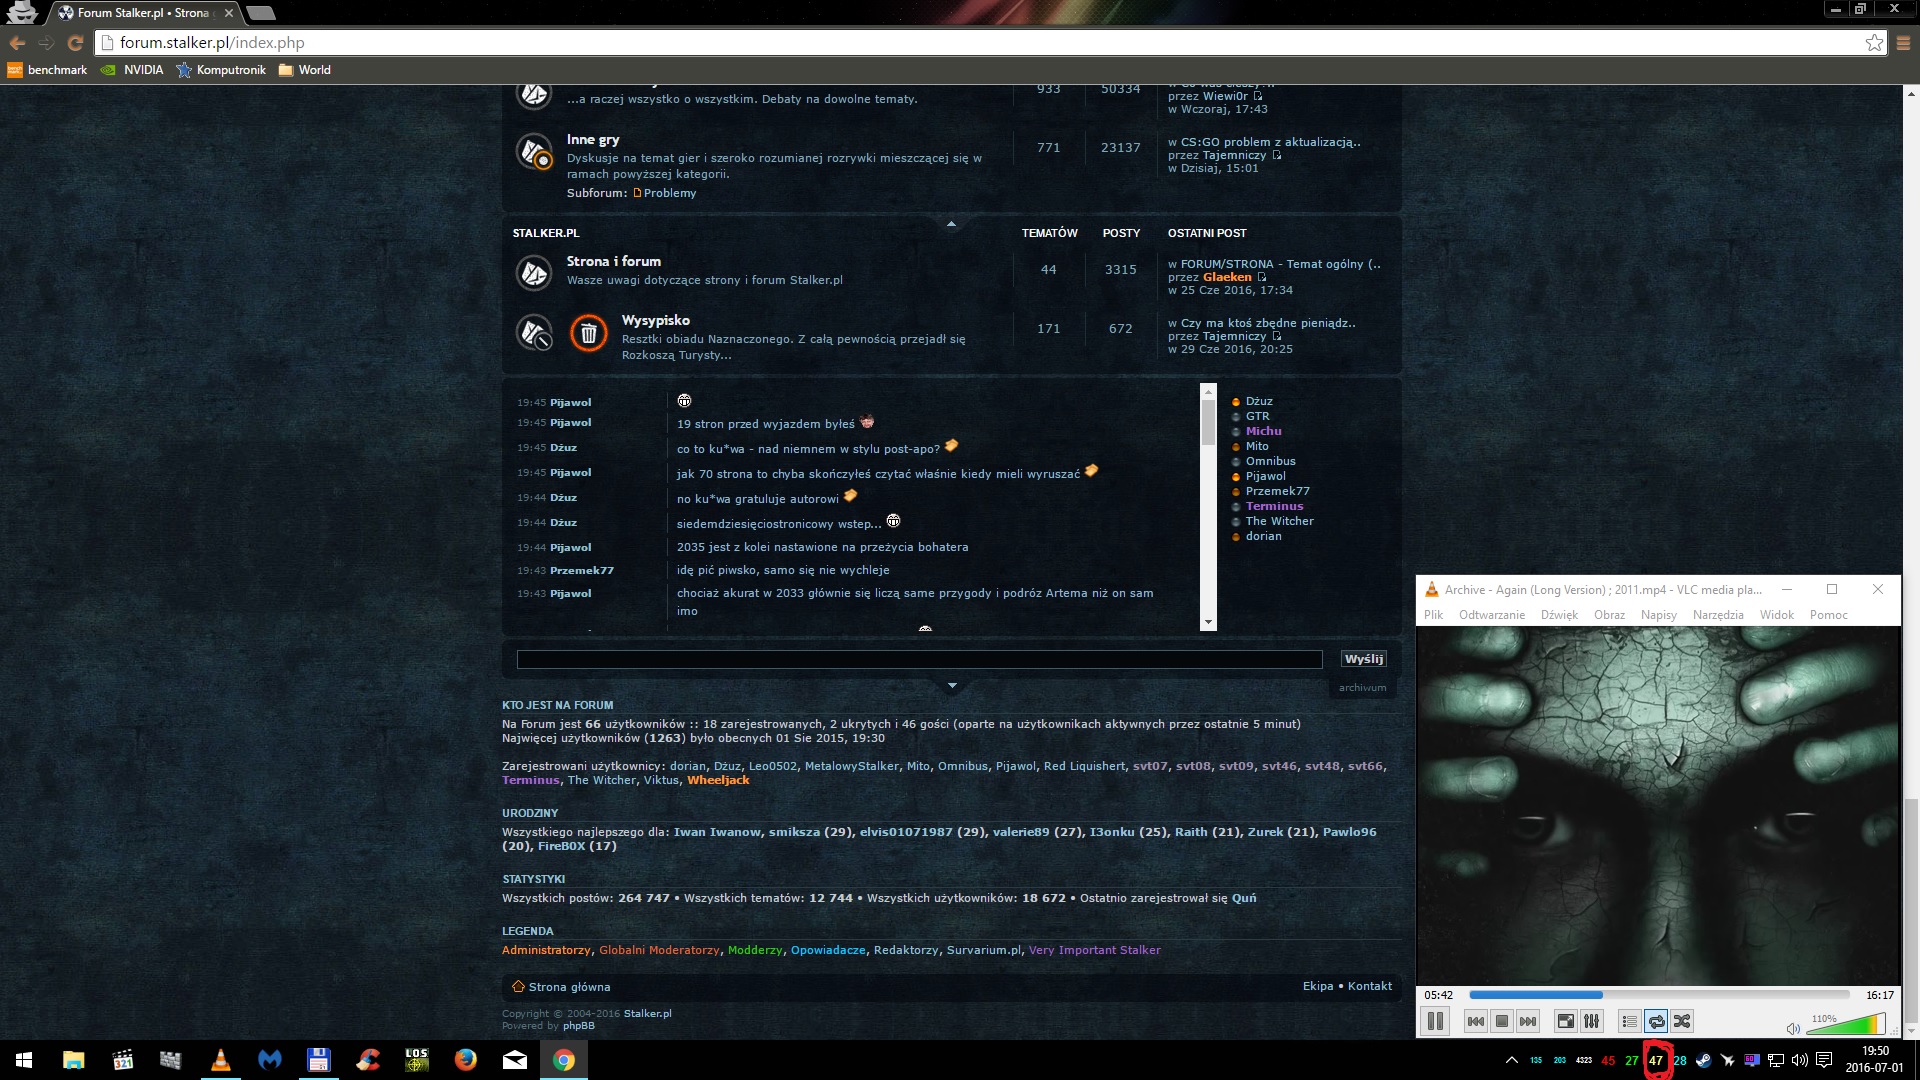Open VLC Odtwarzanie menu
Image resolution: width=1920 pixels, height=1080 pixels.
[x=1491, y=615]
